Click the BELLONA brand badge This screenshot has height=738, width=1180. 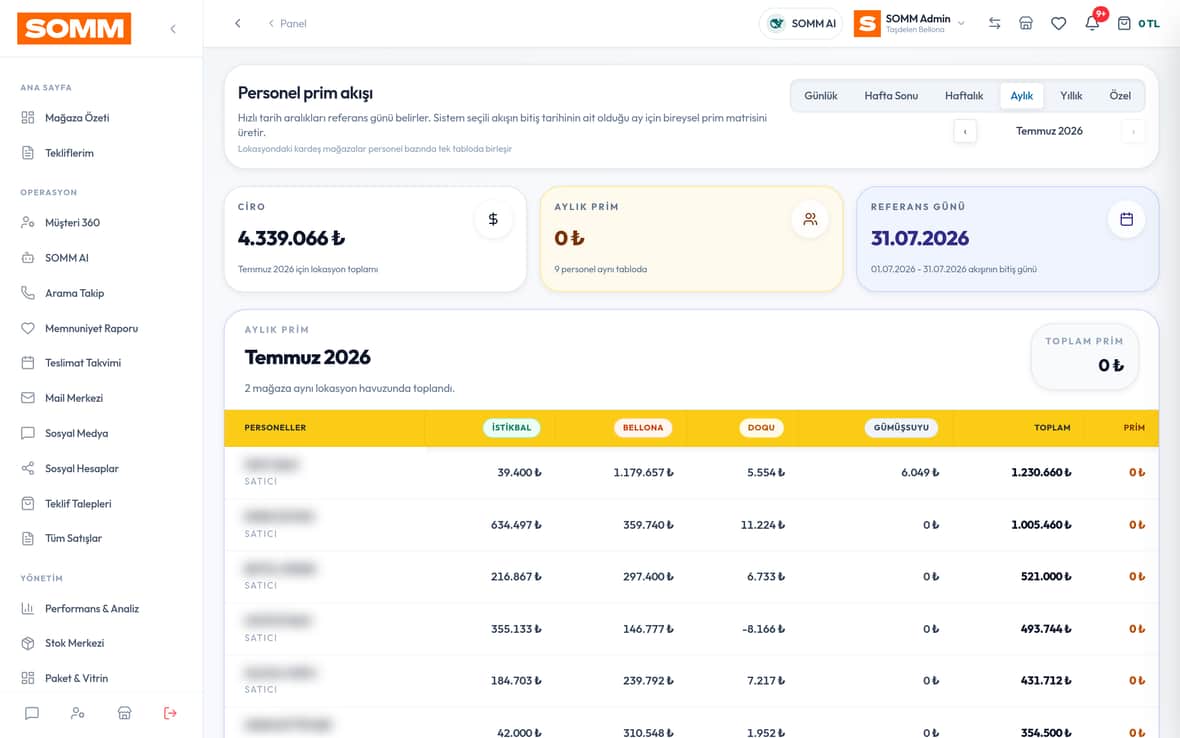pyautogui.click(x=643, y=427)
